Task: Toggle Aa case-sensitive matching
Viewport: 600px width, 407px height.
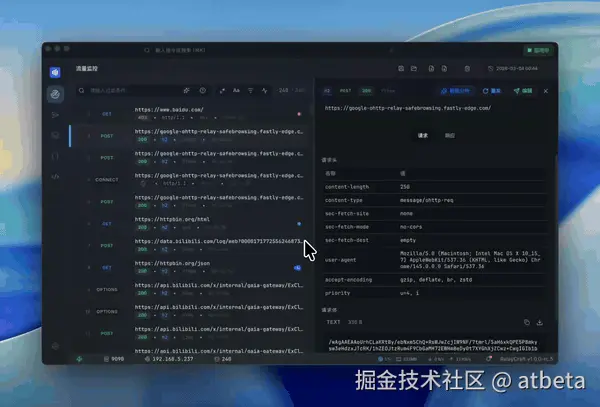Action: 236,91
